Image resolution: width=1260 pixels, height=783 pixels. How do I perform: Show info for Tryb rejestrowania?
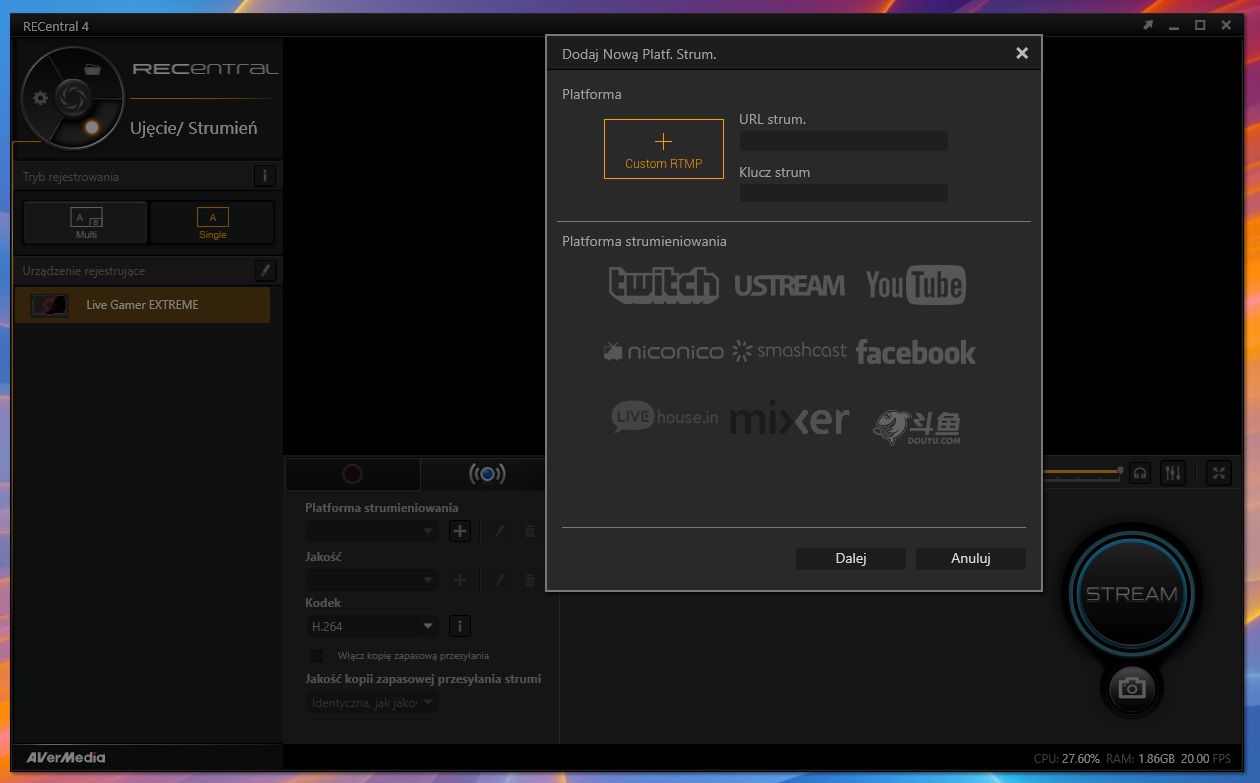(x=264, y=176)
